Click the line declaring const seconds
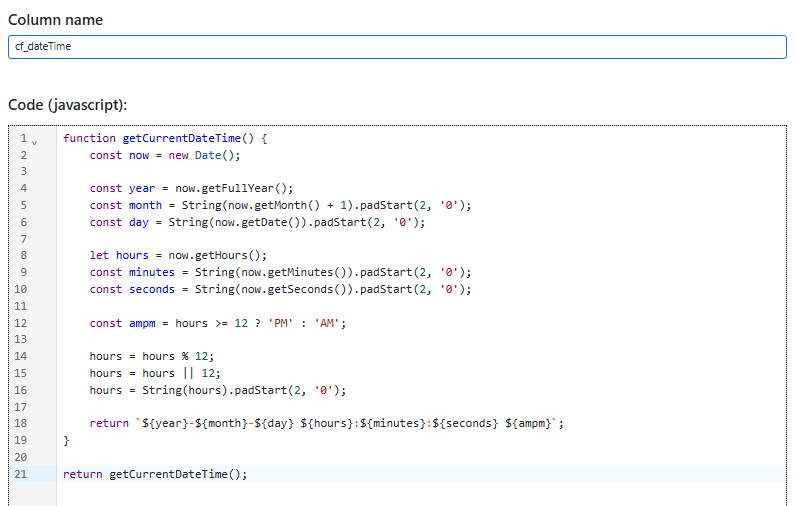This screenshot has height=506, width=796. coord(280,289)
